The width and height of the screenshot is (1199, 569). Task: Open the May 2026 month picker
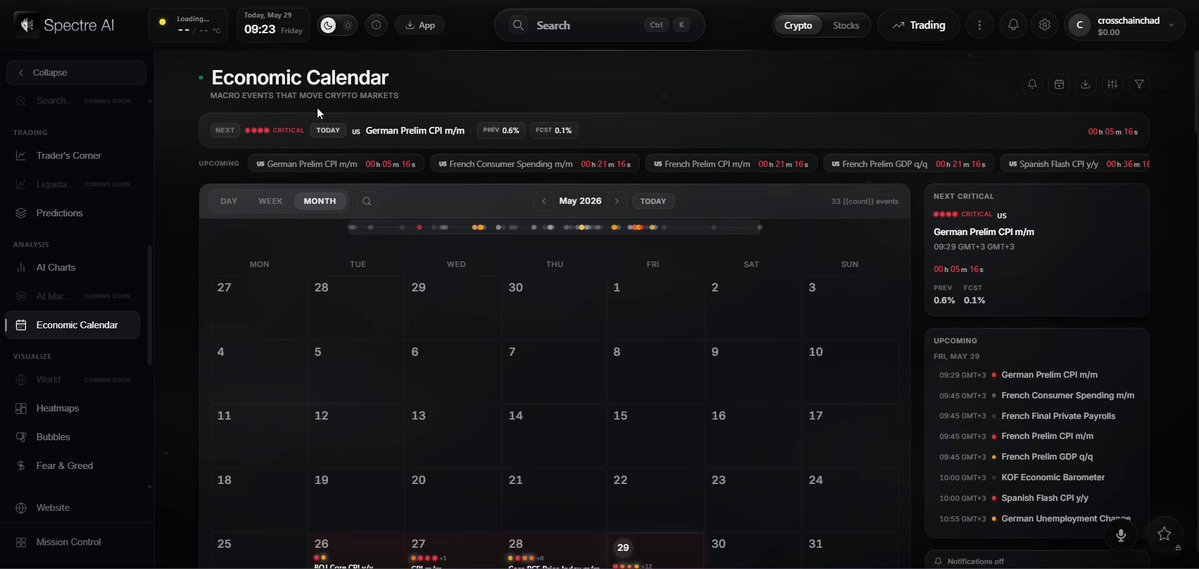coord(580,201)
